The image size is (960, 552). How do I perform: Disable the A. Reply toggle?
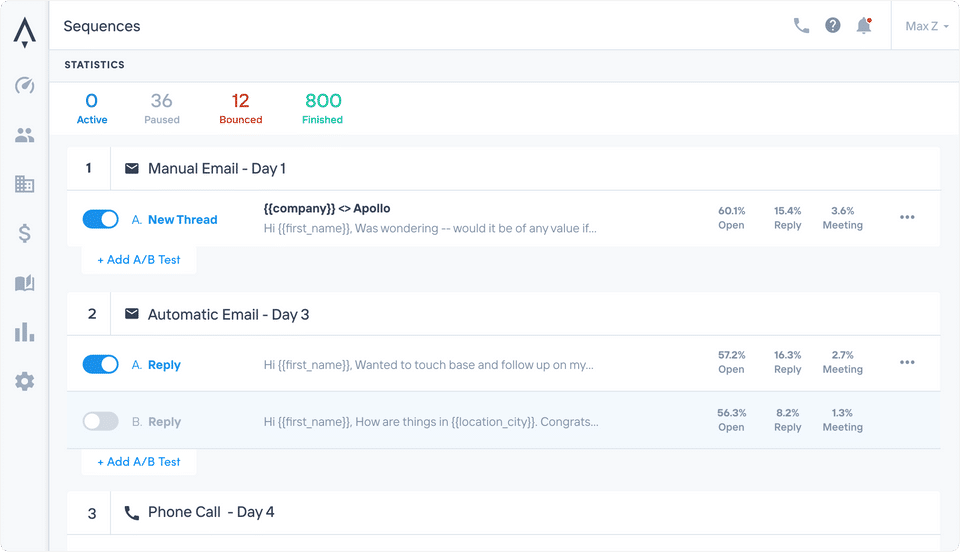click(x=100, y=365)
